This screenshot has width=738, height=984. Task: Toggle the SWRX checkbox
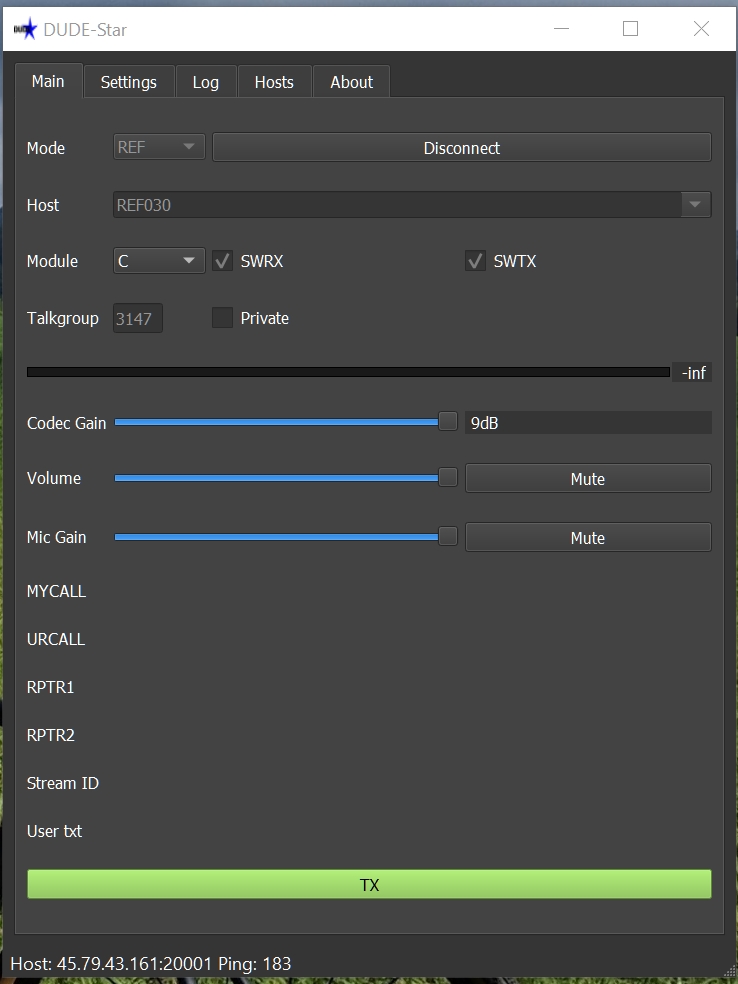pos(222,260)
